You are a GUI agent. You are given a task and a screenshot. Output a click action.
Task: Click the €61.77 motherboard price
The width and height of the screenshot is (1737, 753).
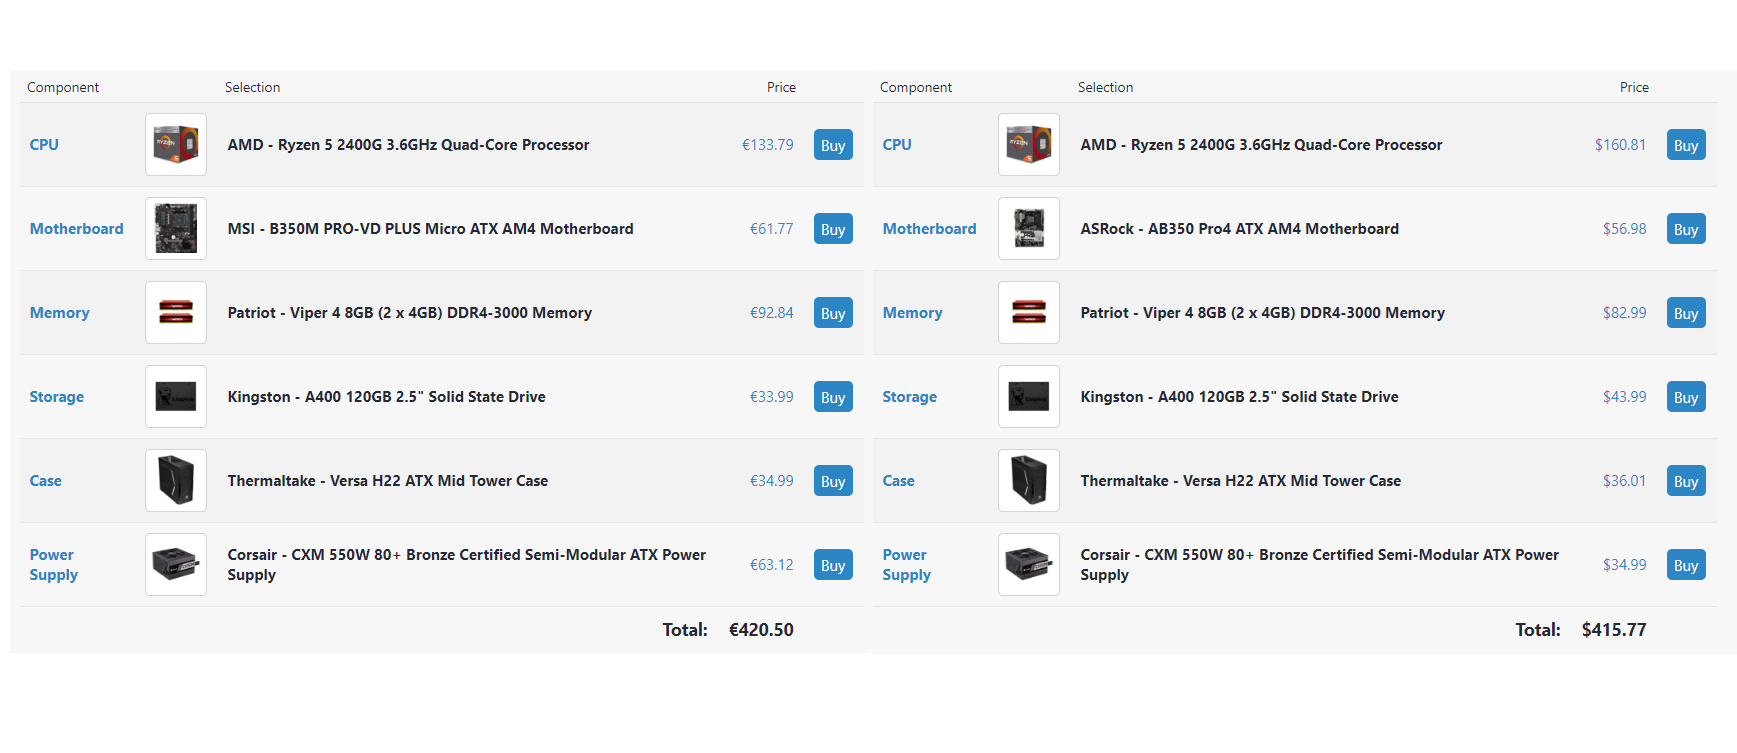click(772, 229)
